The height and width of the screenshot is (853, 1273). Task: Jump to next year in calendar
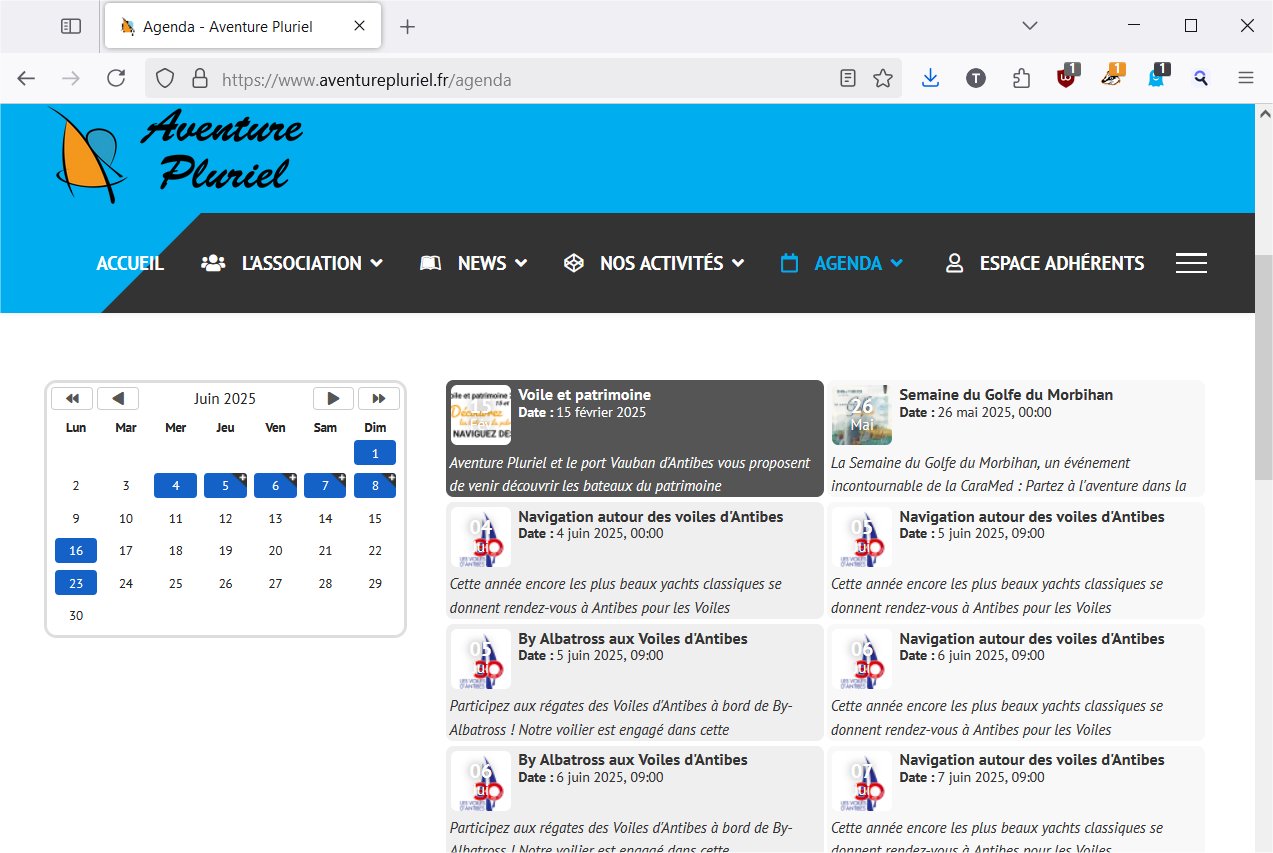tap(378, 398)
